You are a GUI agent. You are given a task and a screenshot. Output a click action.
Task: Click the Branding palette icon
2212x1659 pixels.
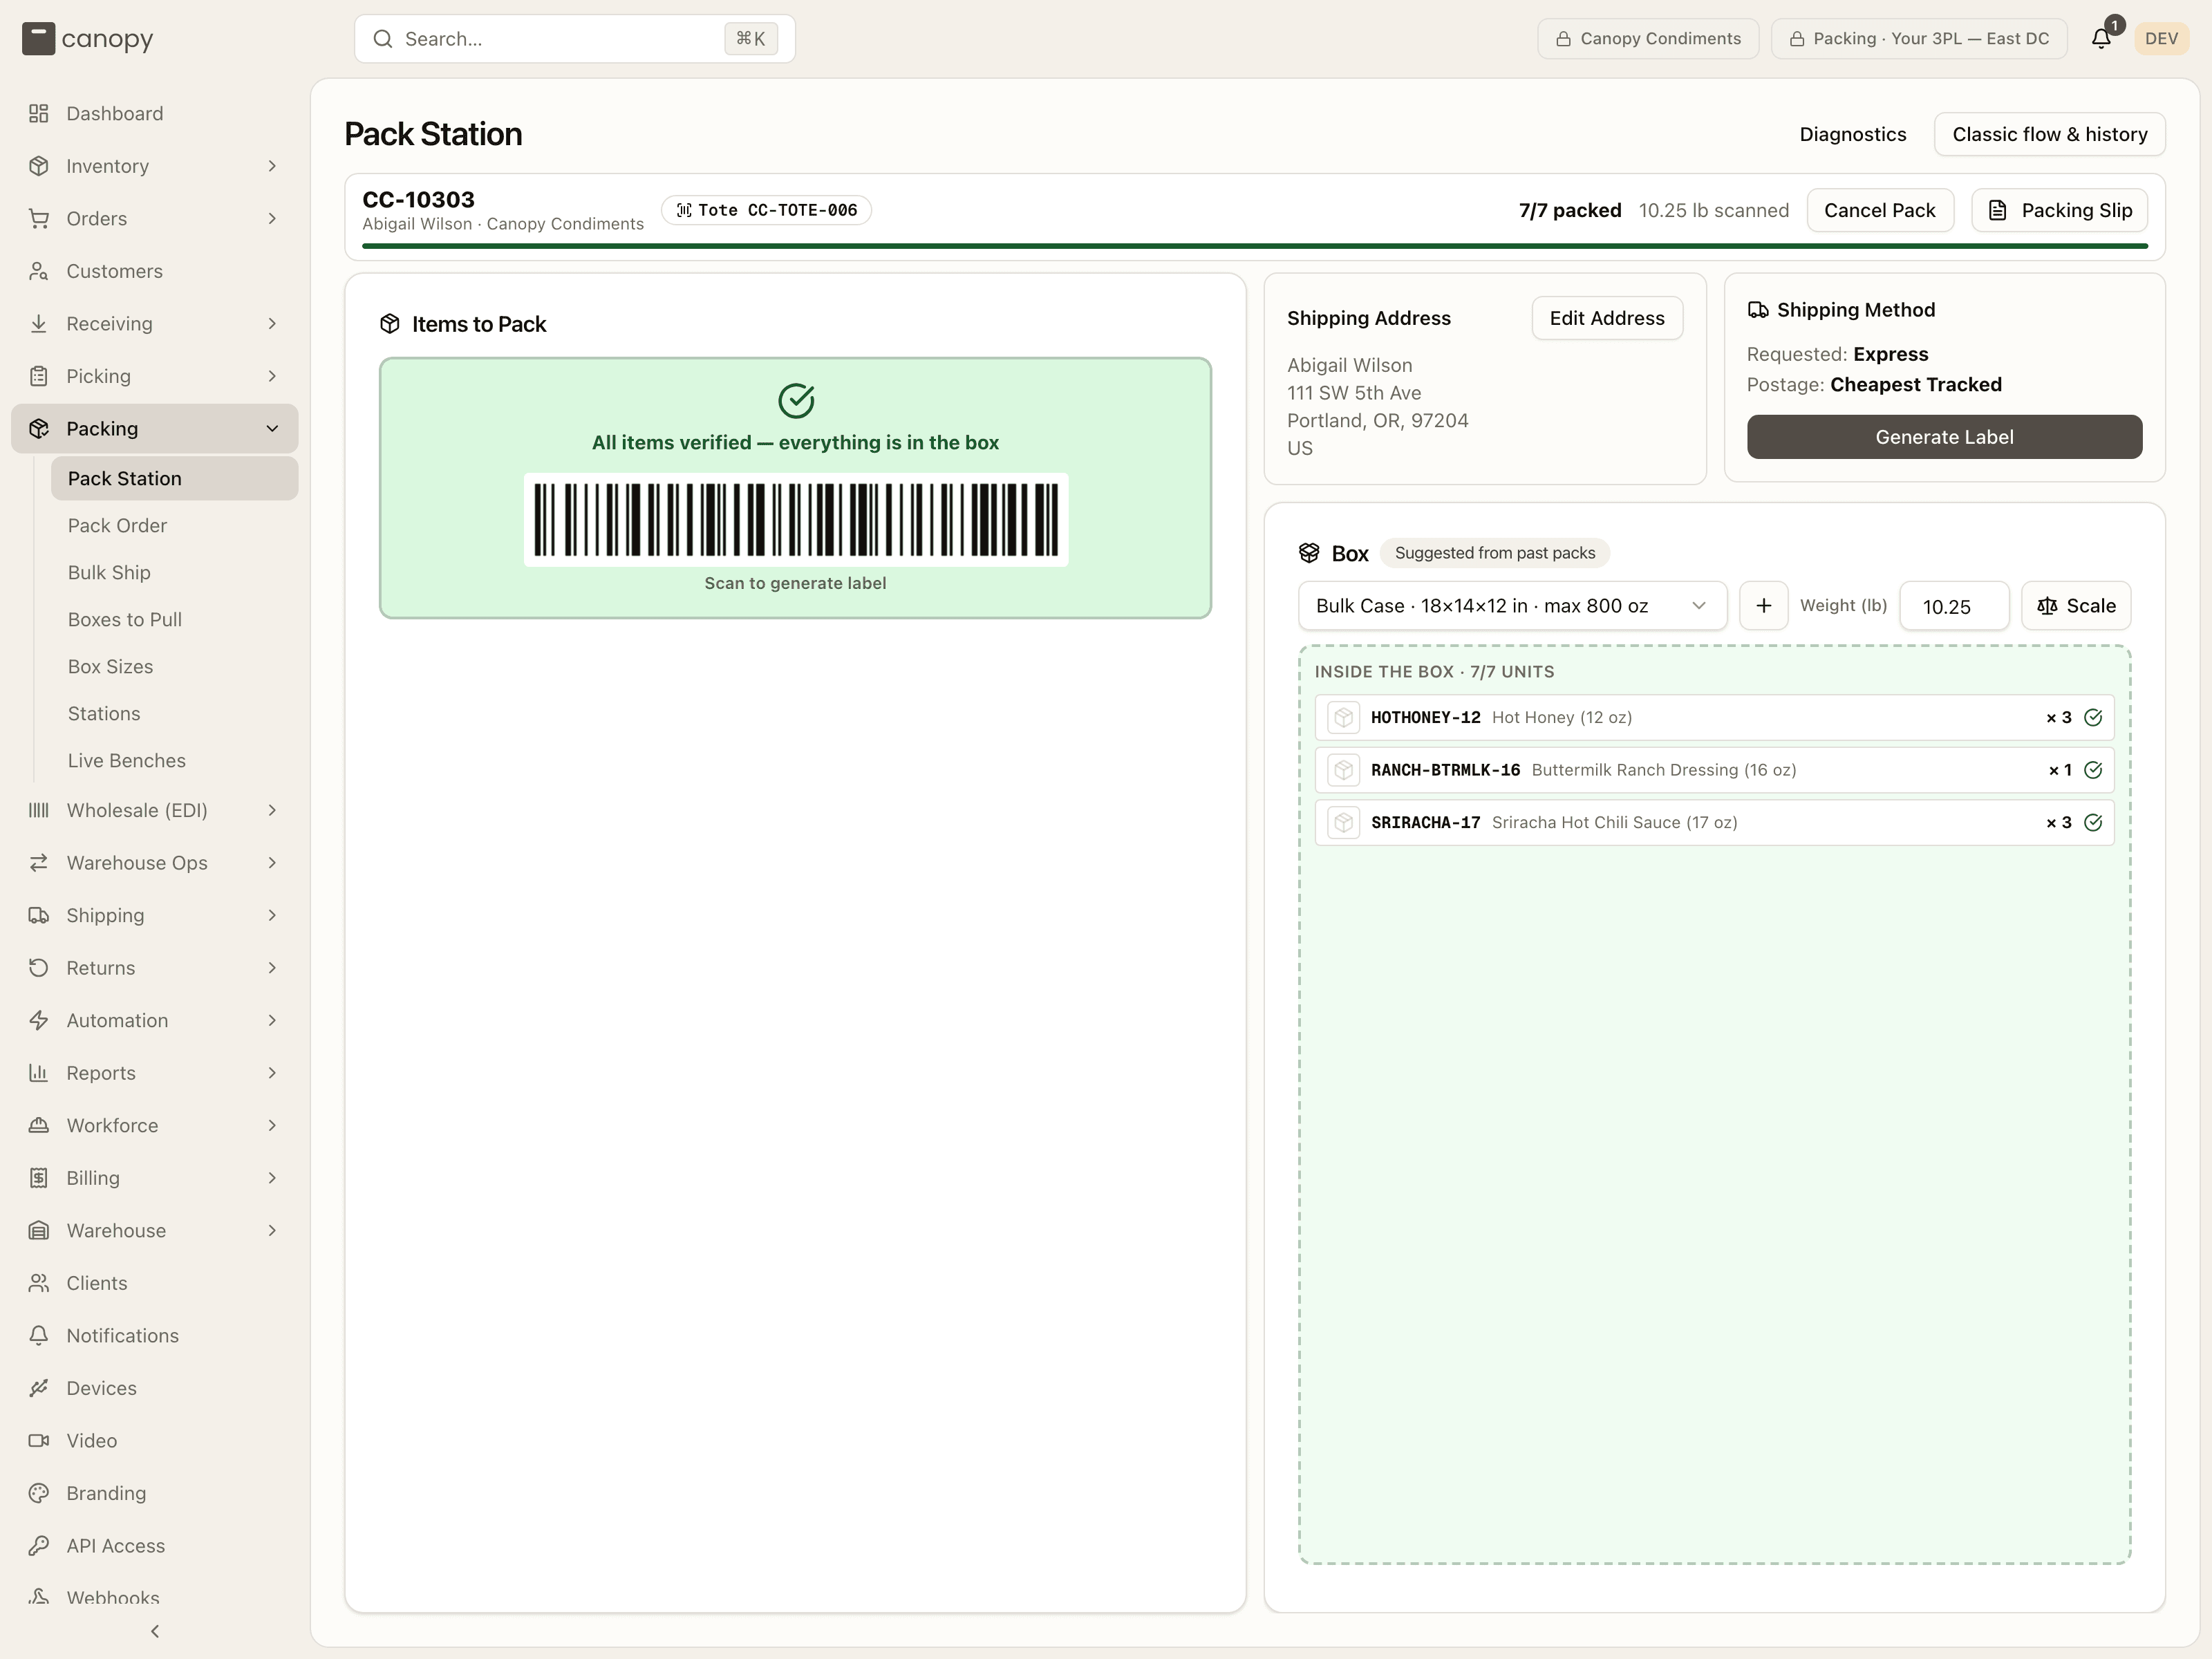click(x=39, y=1493)
